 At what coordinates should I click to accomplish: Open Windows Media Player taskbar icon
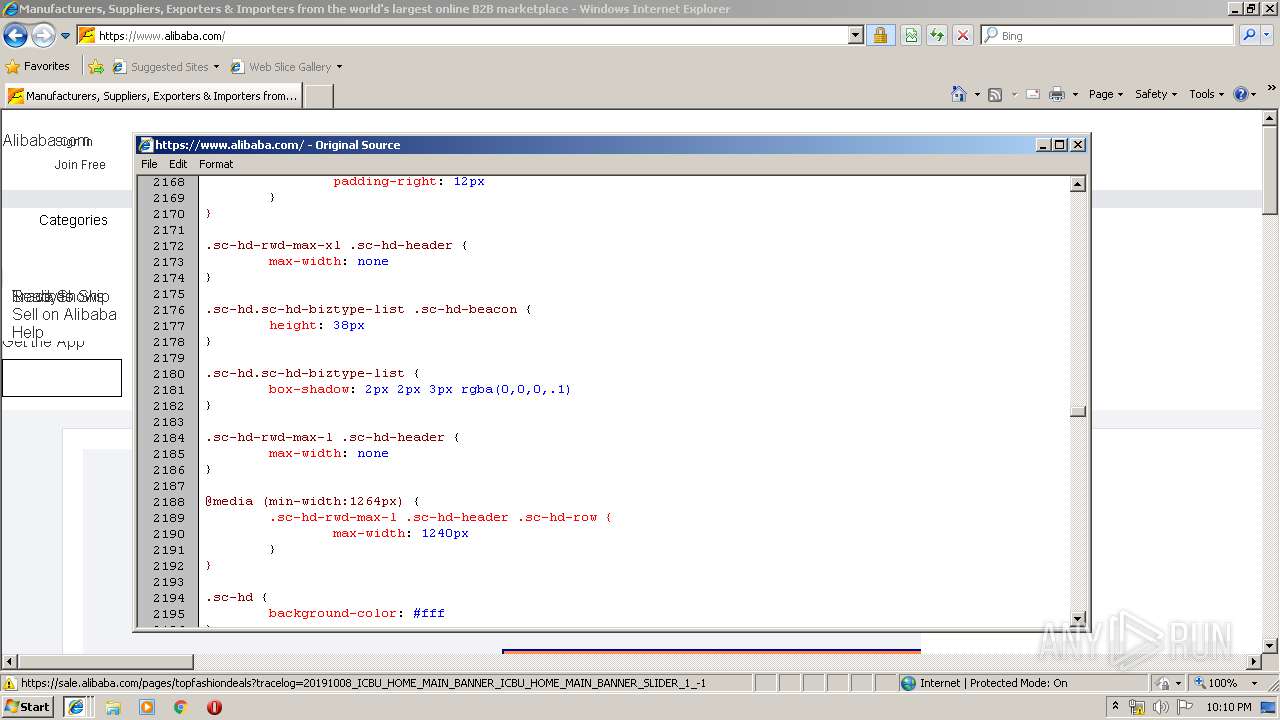147,707
